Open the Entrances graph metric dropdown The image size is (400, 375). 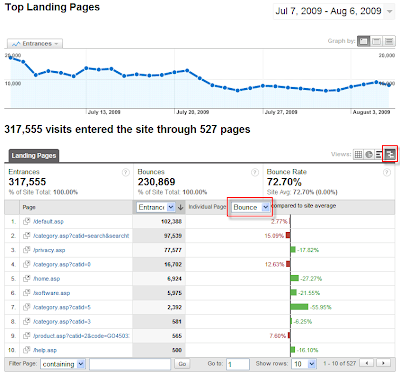(35, 44)
